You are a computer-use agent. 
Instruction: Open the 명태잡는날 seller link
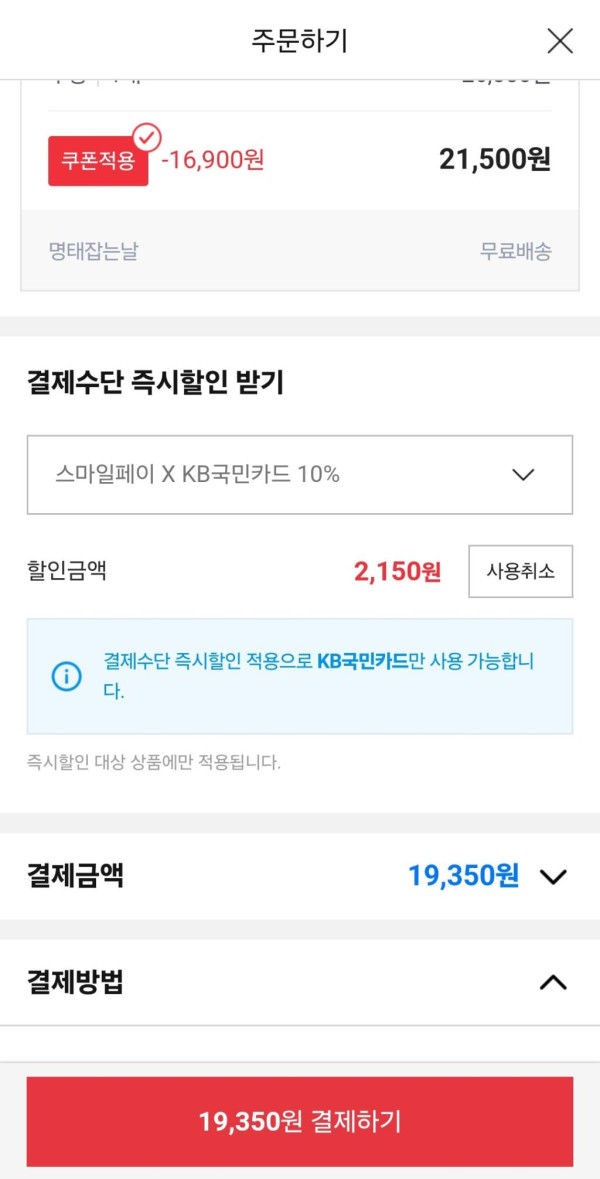pos(93,251)
